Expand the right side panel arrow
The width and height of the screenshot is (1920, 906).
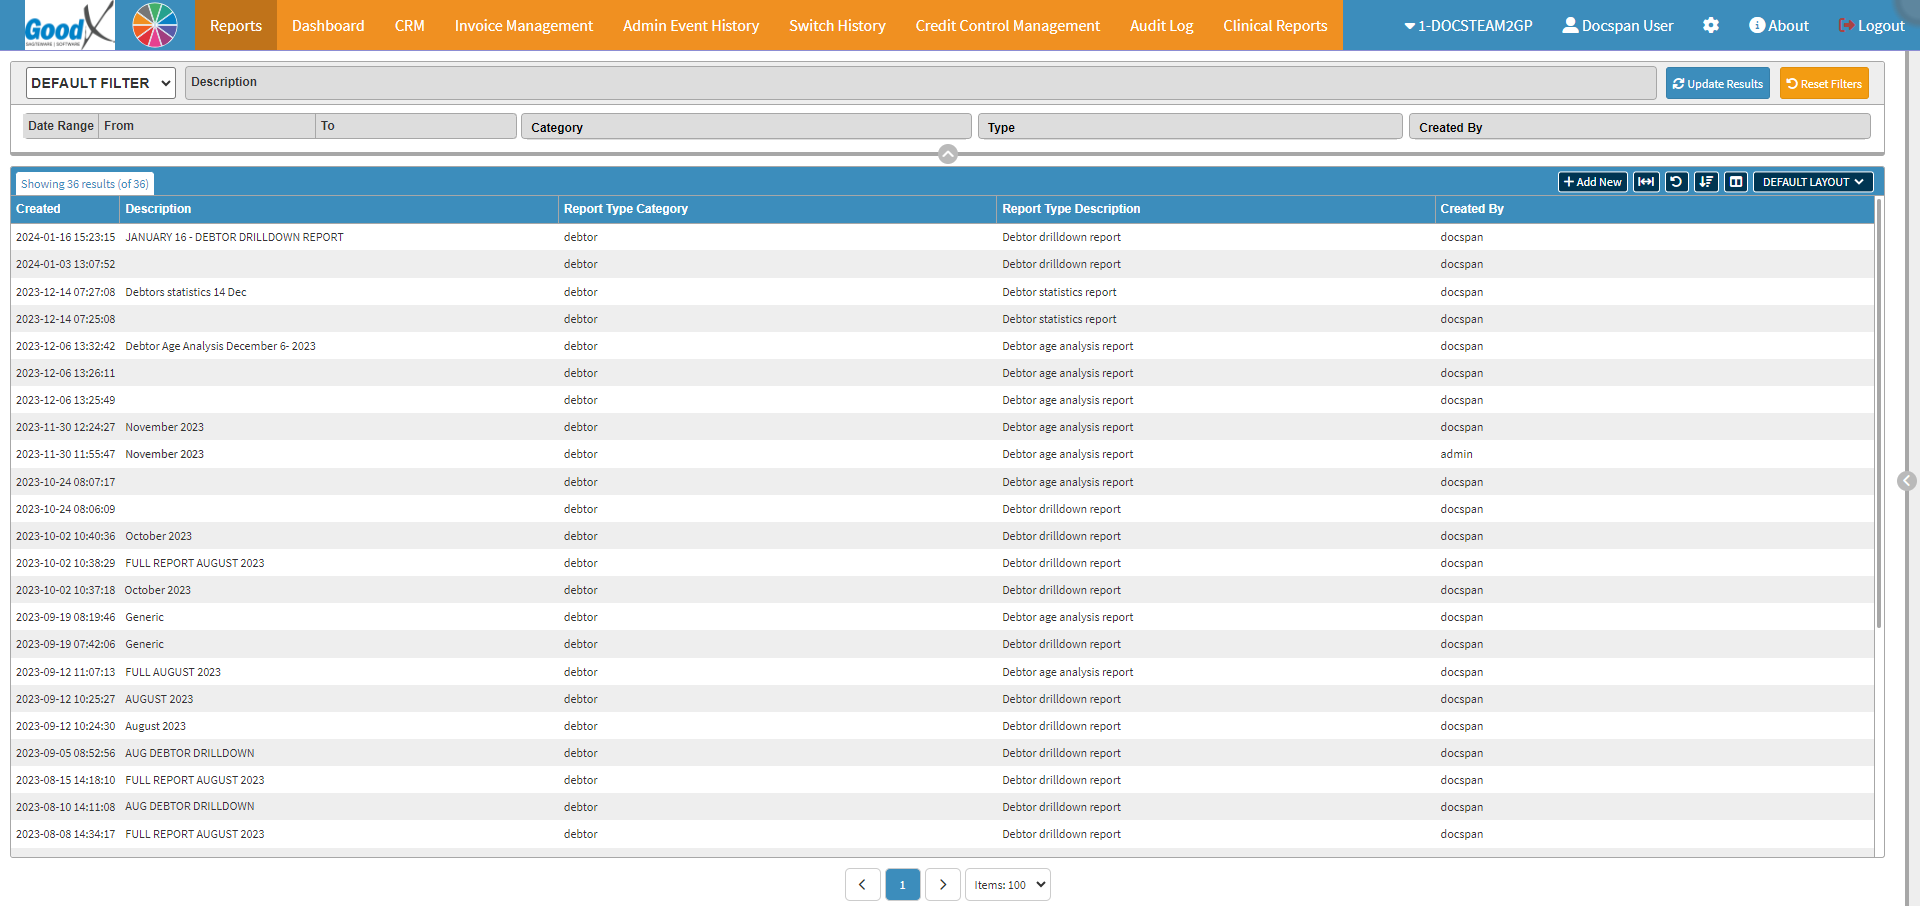(x=1907, y=481)
